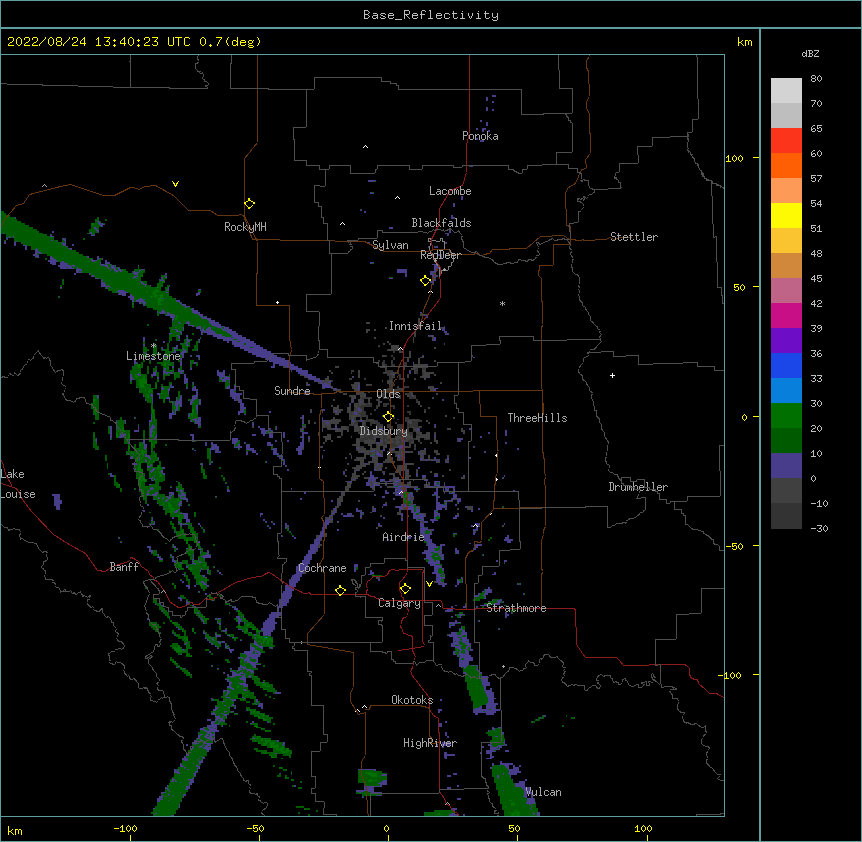The width and height of the screenshot is (862, 842).
Task: Click the yellow diamond marker south of Cochrane
Action: click(340, 590)
